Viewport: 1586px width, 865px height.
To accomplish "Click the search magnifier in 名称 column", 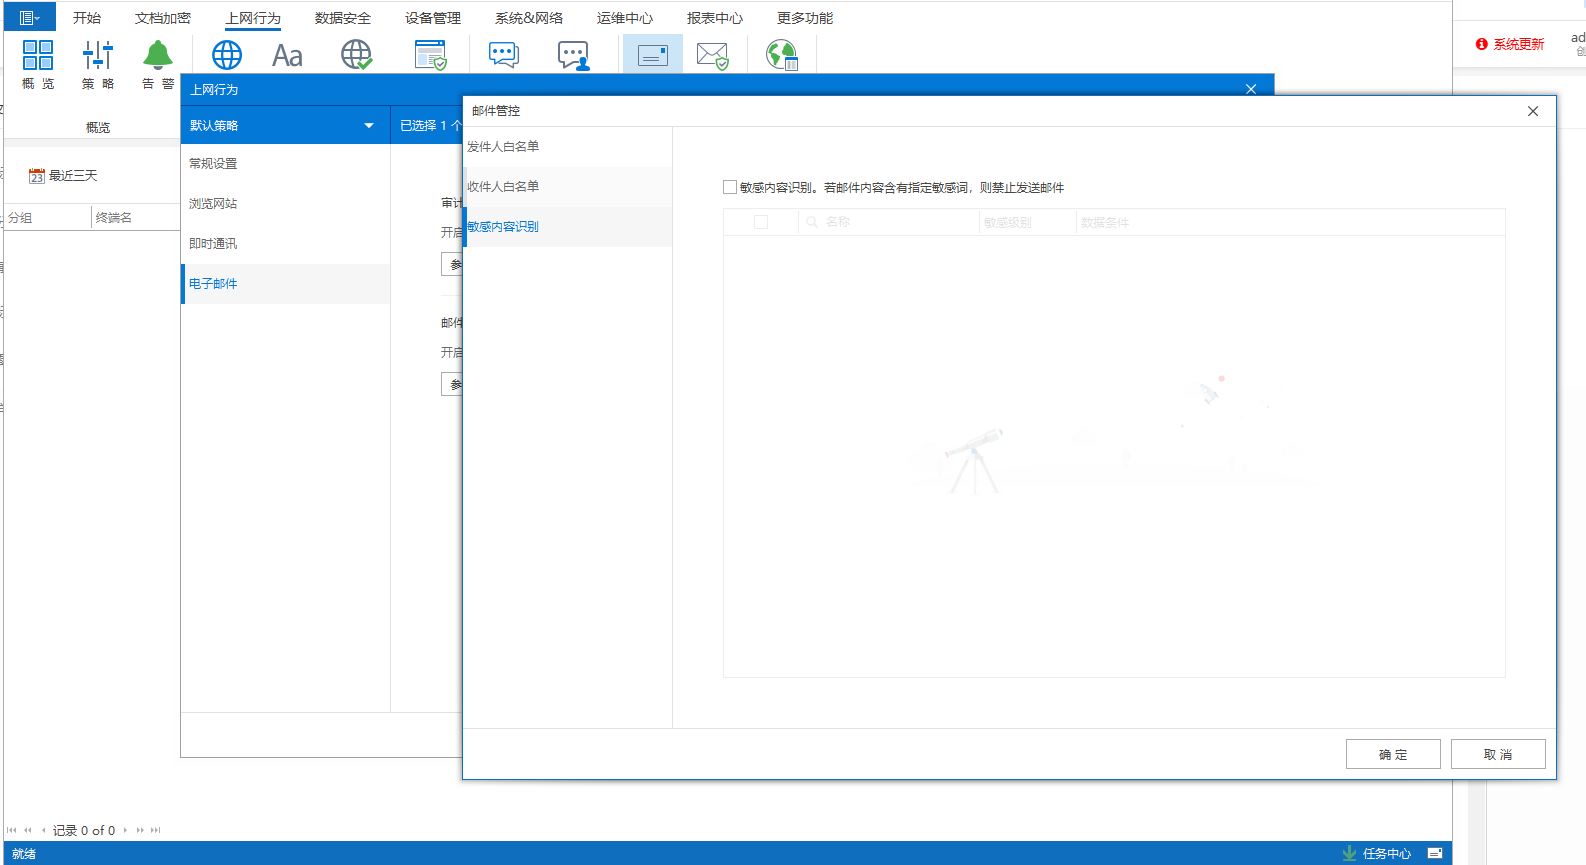I will coord(813,222).
